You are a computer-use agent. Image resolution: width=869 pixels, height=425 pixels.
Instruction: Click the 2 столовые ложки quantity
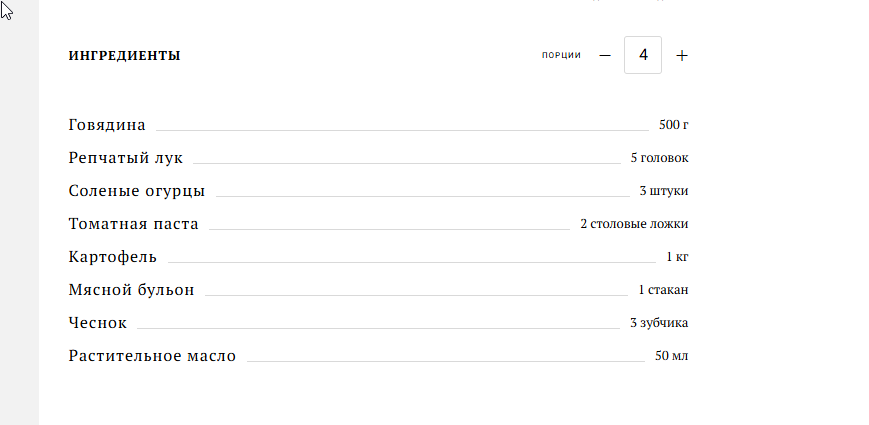(635, 224)
